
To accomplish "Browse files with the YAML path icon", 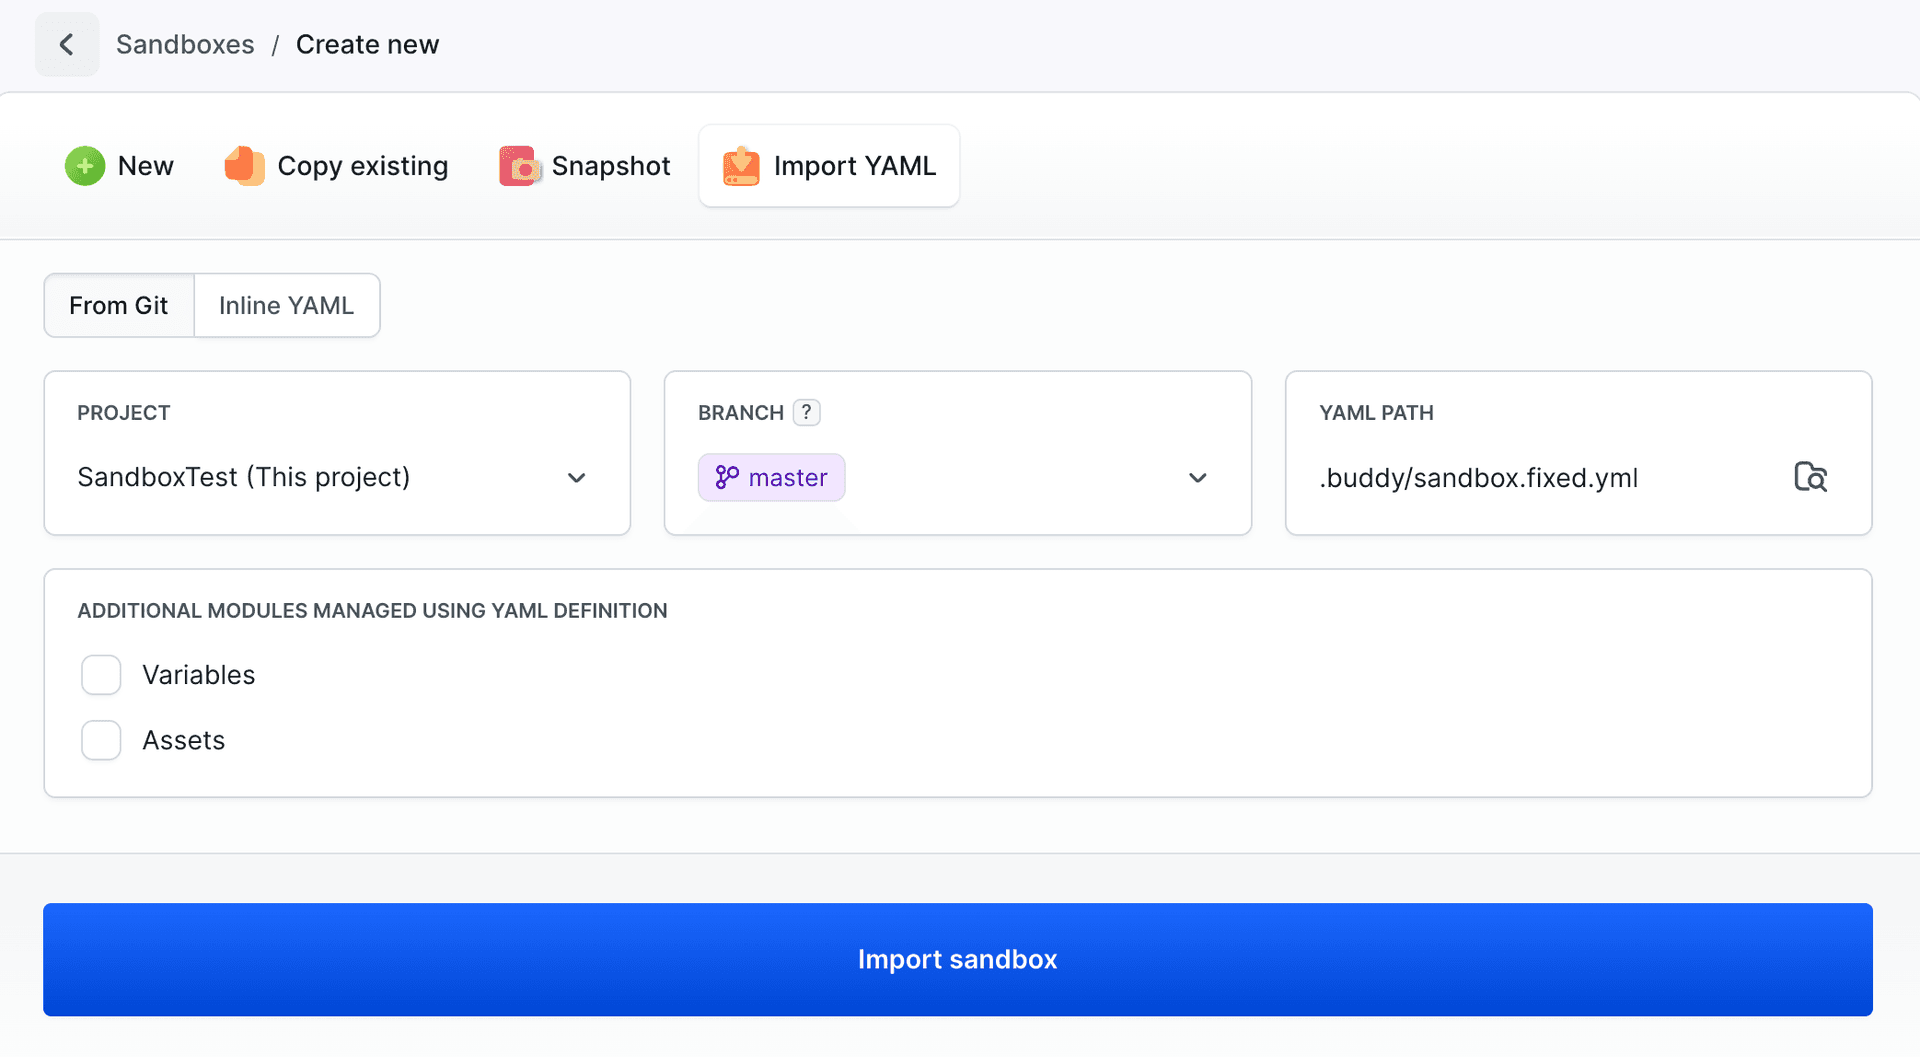I will point(1810,478).
